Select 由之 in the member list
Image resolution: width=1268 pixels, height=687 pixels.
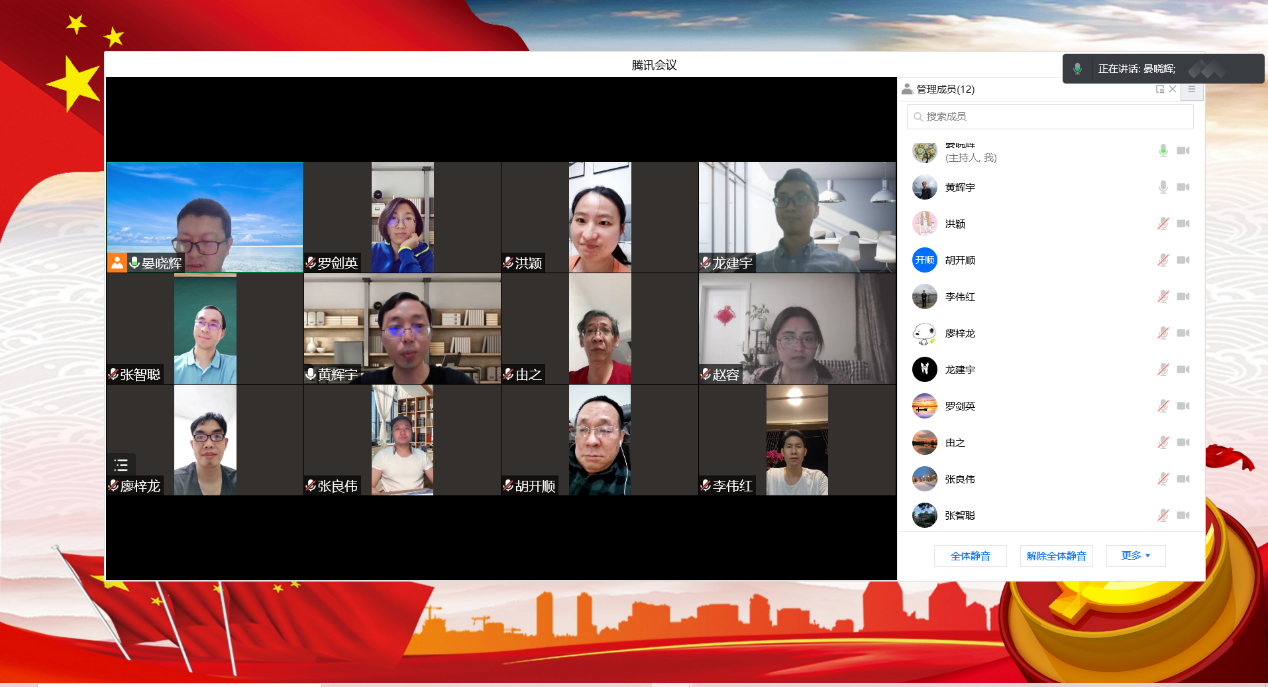pyautogui.click(x=955, y=443)
